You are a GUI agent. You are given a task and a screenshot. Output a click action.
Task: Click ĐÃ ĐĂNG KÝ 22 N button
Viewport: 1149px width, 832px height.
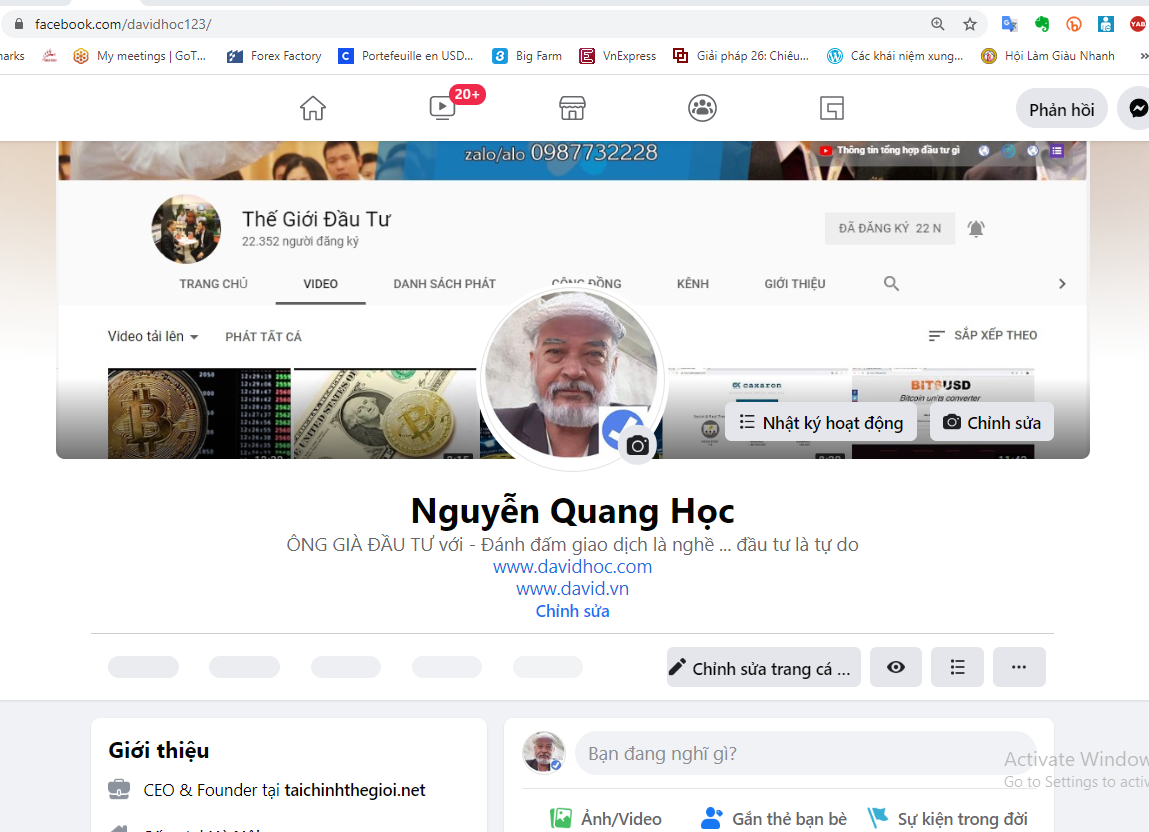tap(890, 229)
